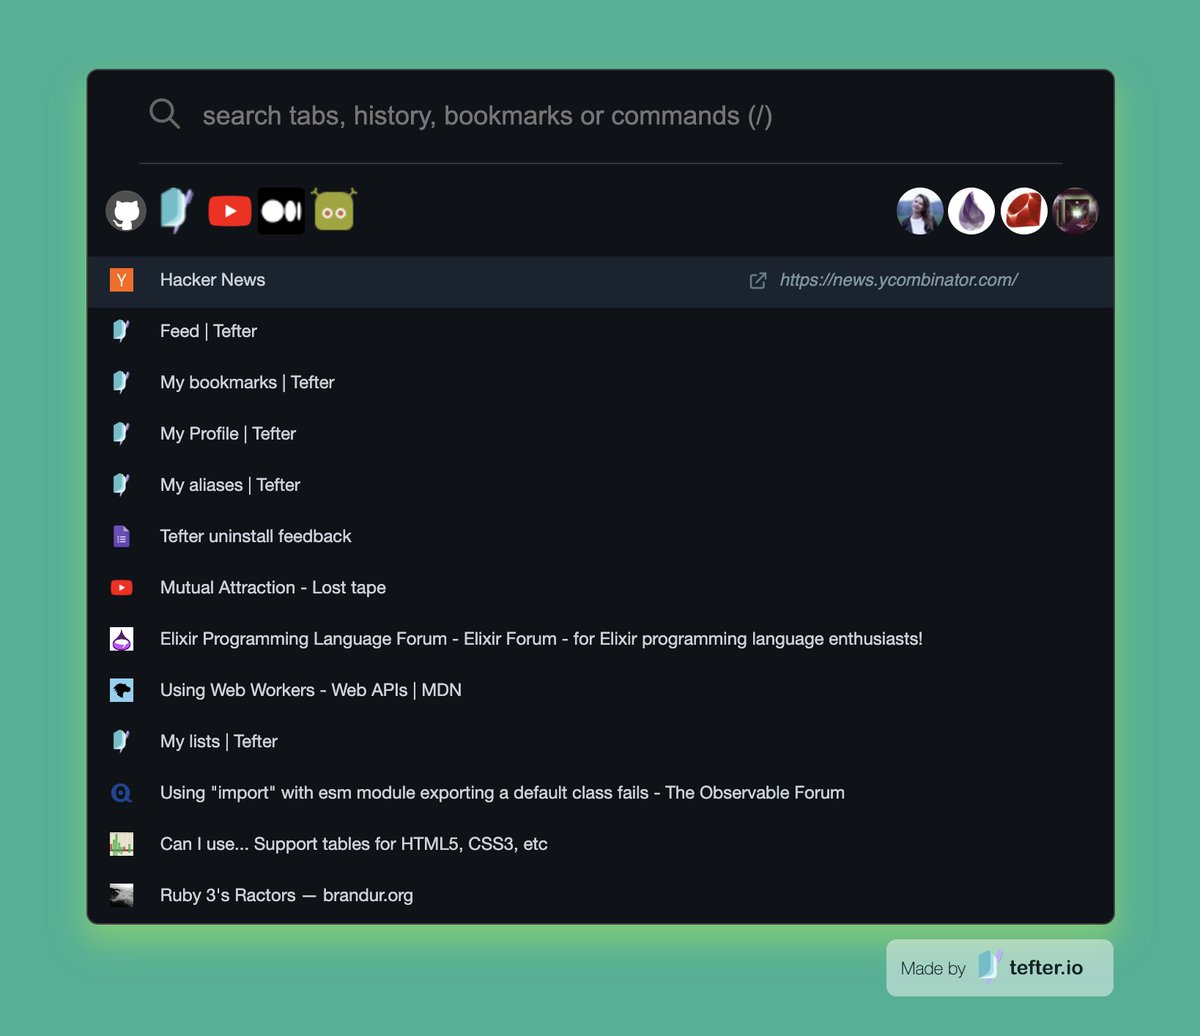Click the Medium shortcut icon

[281, 210]
